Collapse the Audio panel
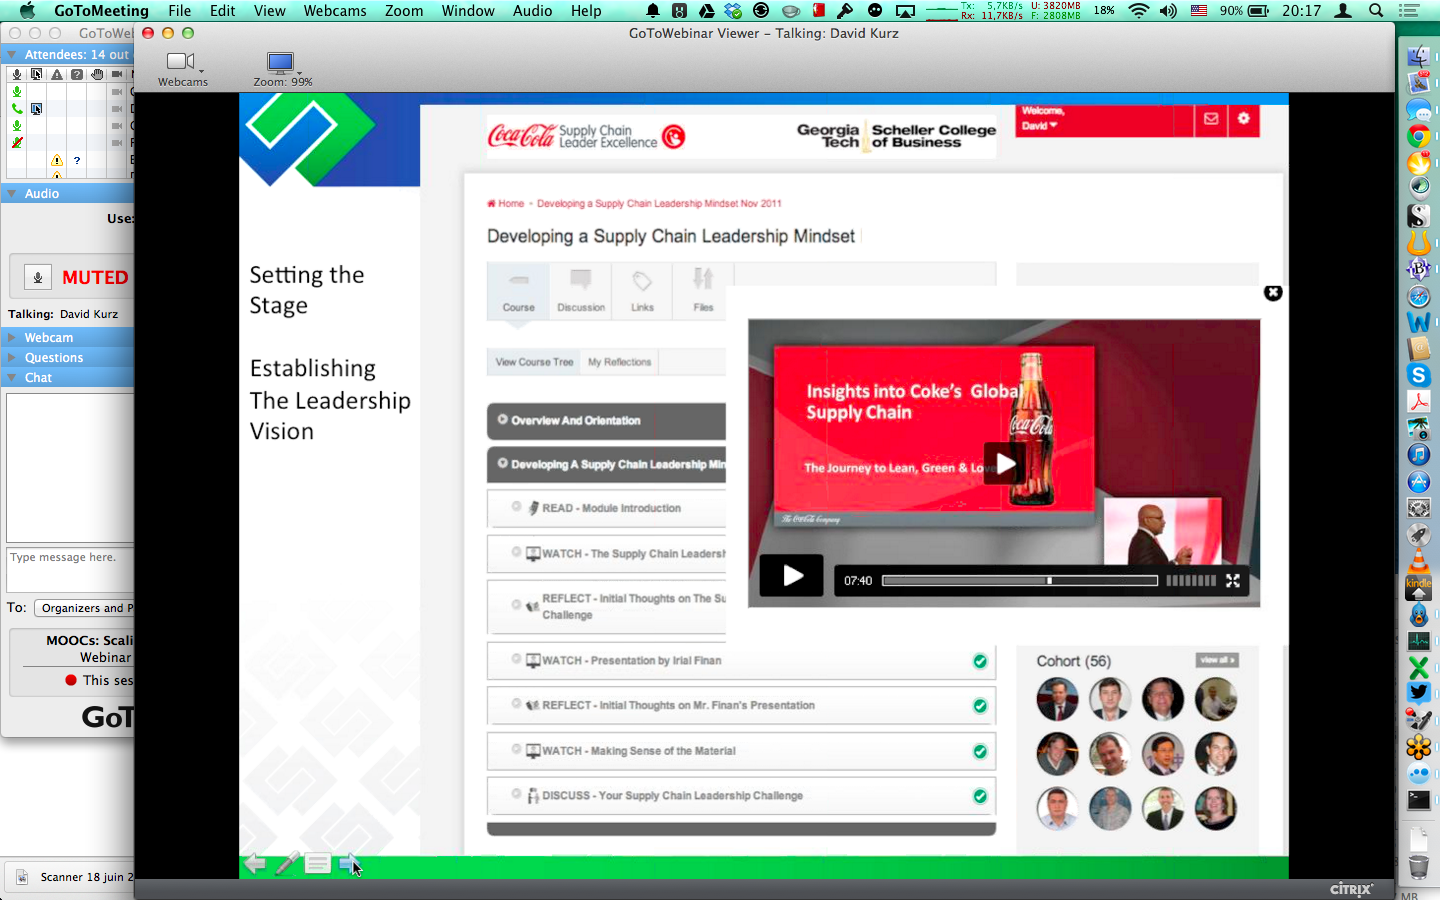Image resolution: width=1440 pixels, height=900 pixels. [12, 193]
